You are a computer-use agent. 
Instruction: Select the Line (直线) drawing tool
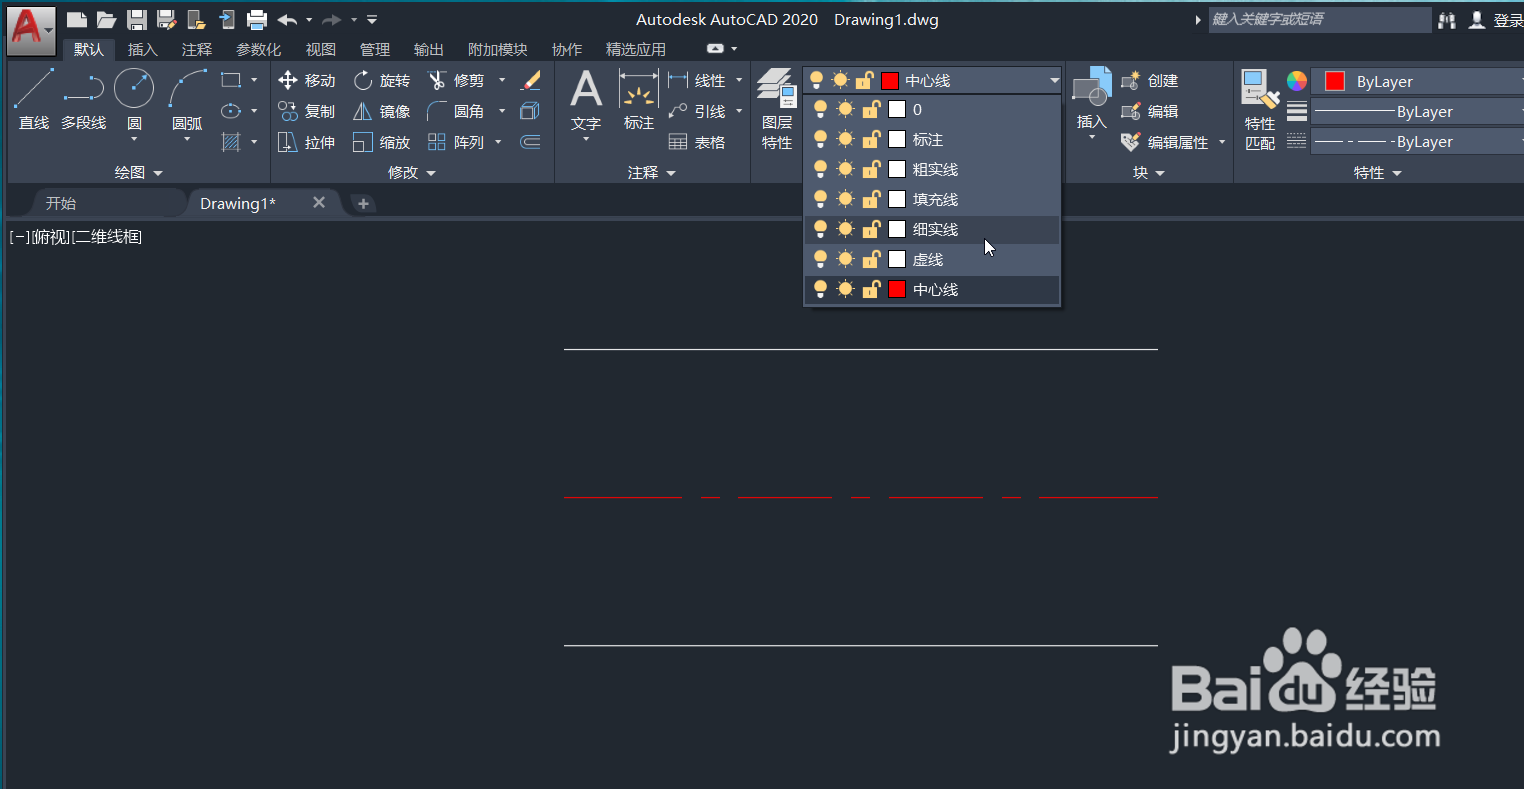click(33, 100)
